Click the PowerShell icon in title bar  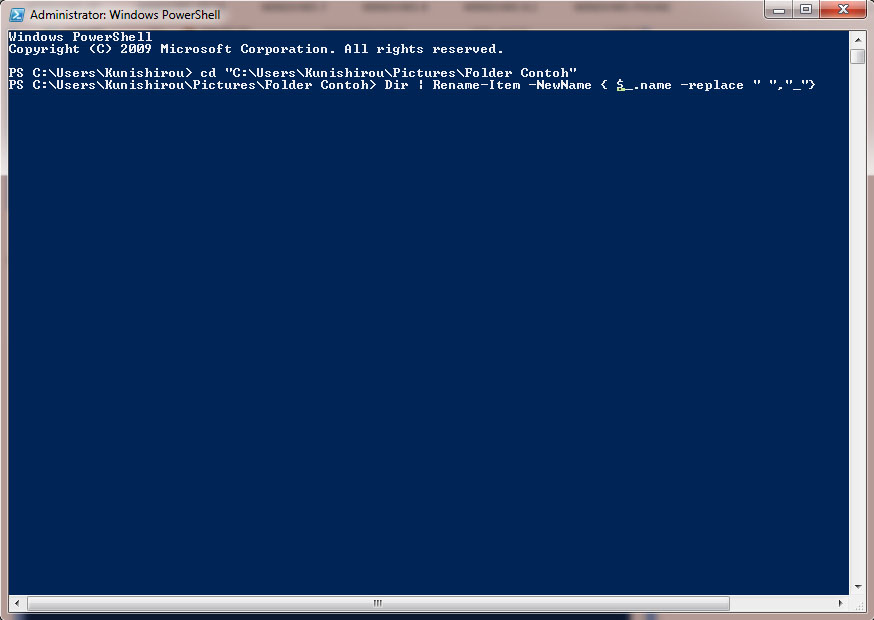[x=16, y=15]
